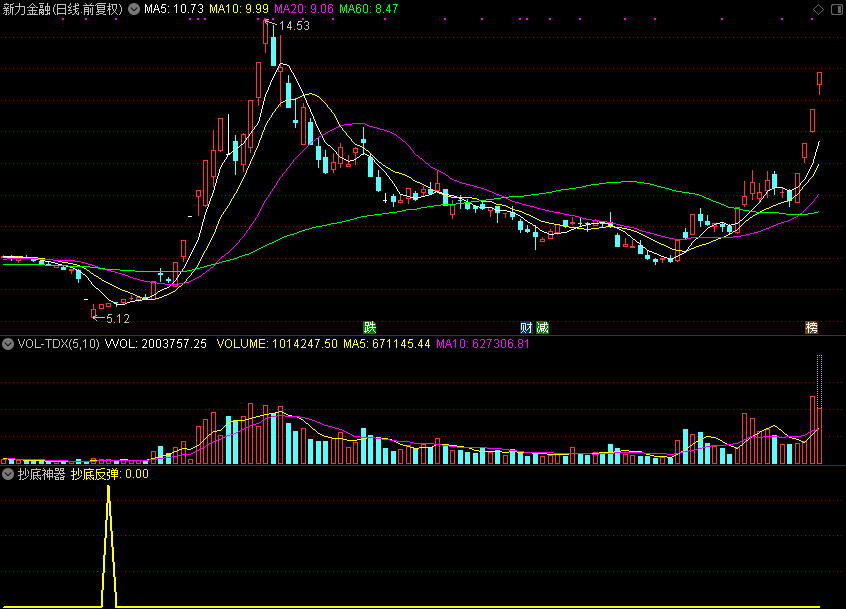The height and width of the screenshot is (609, 846).
Task: Click the 14.53 high price label
Action: pos(294,25)
